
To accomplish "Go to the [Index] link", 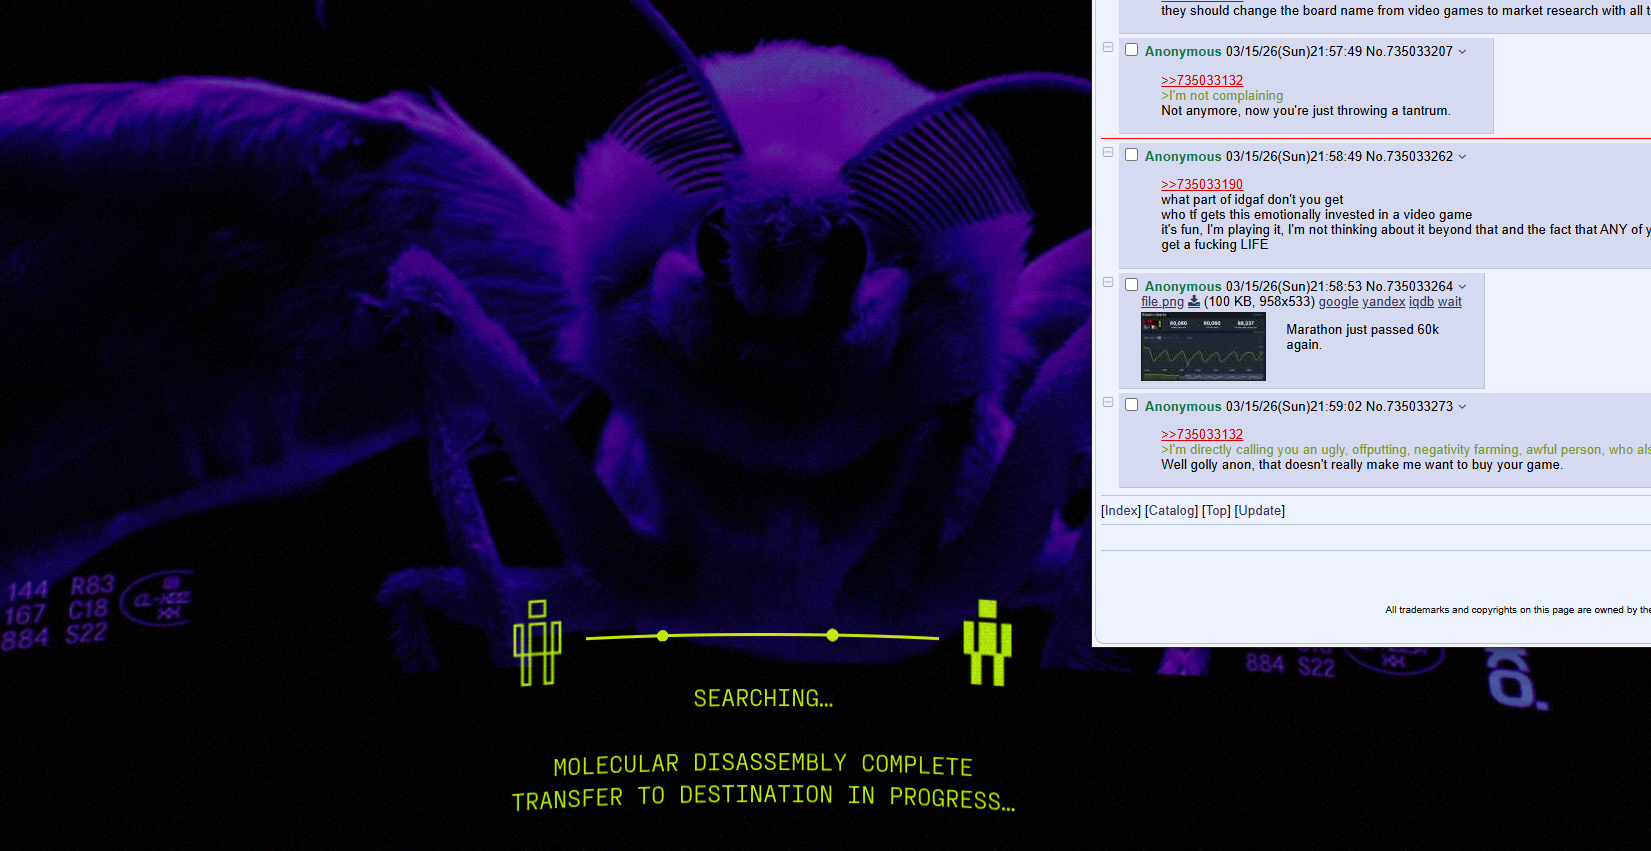I will pyautogui.click(x=1121, y=511).
